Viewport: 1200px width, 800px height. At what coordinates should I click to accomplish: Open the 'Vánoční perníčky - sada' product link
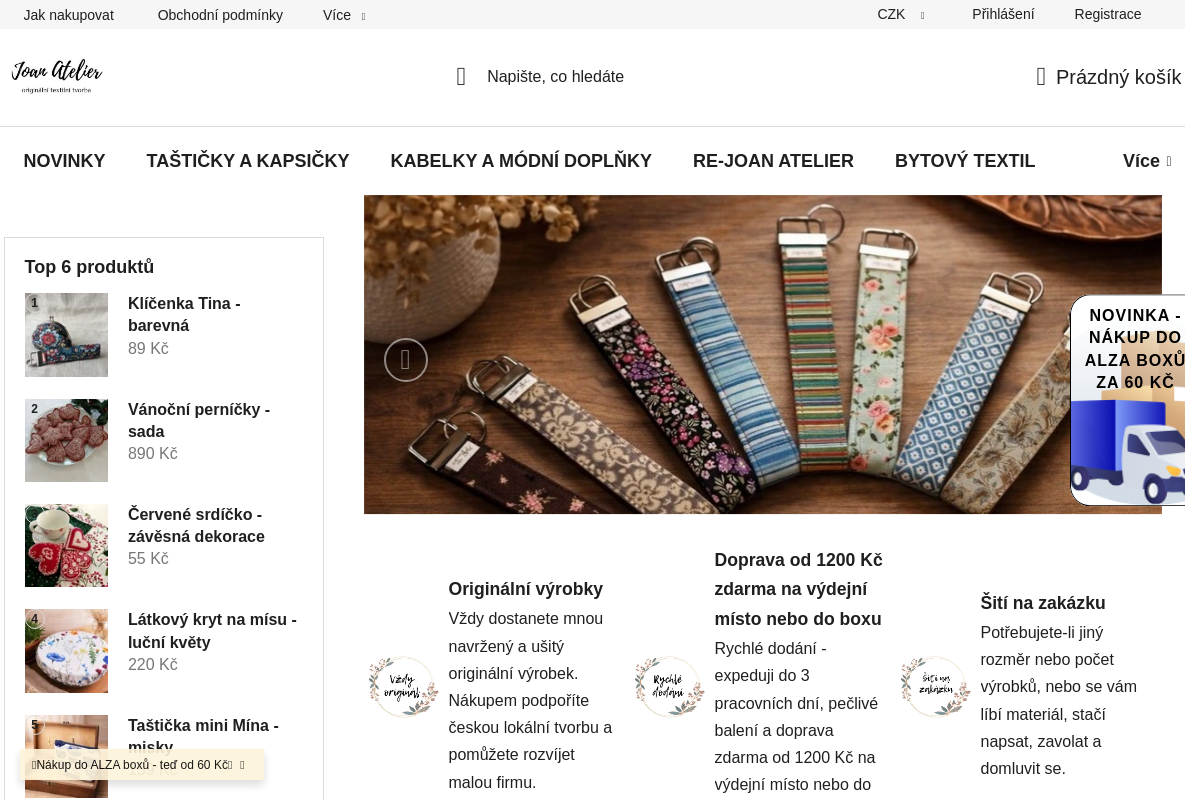(x=199, y=420)
